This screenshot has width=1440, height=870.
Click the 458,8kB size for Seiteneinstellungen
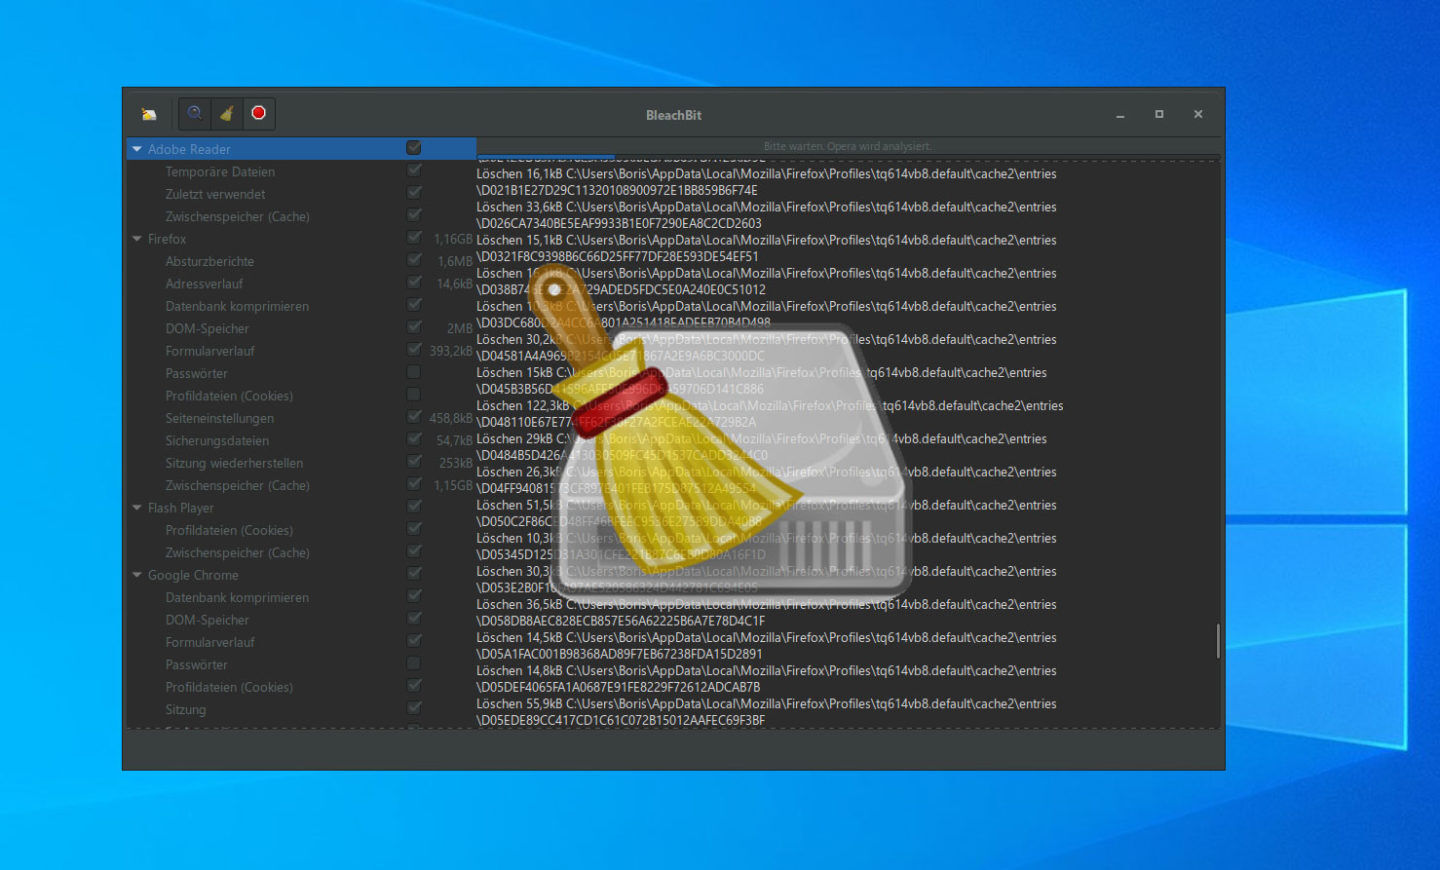pos(451,418)
